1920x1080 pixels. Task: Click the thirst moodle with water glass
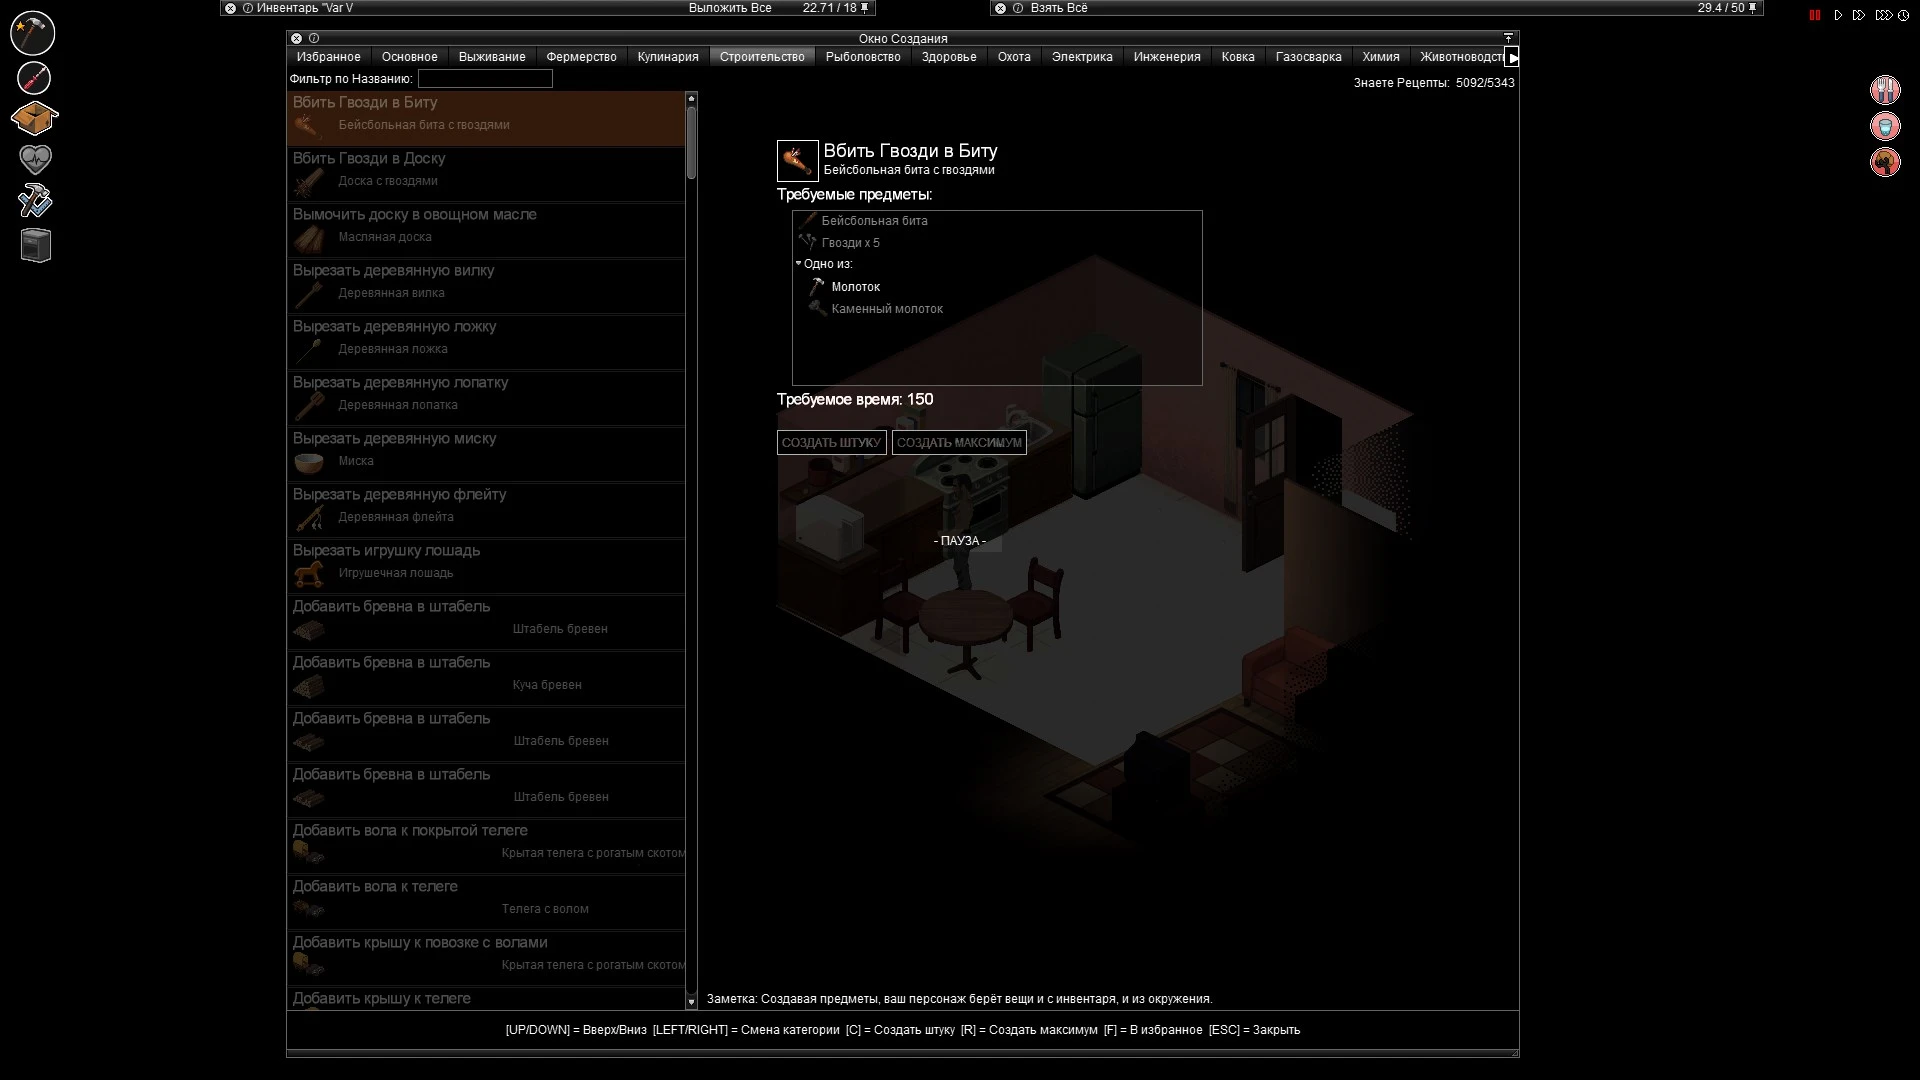(x=1884, y=126)
